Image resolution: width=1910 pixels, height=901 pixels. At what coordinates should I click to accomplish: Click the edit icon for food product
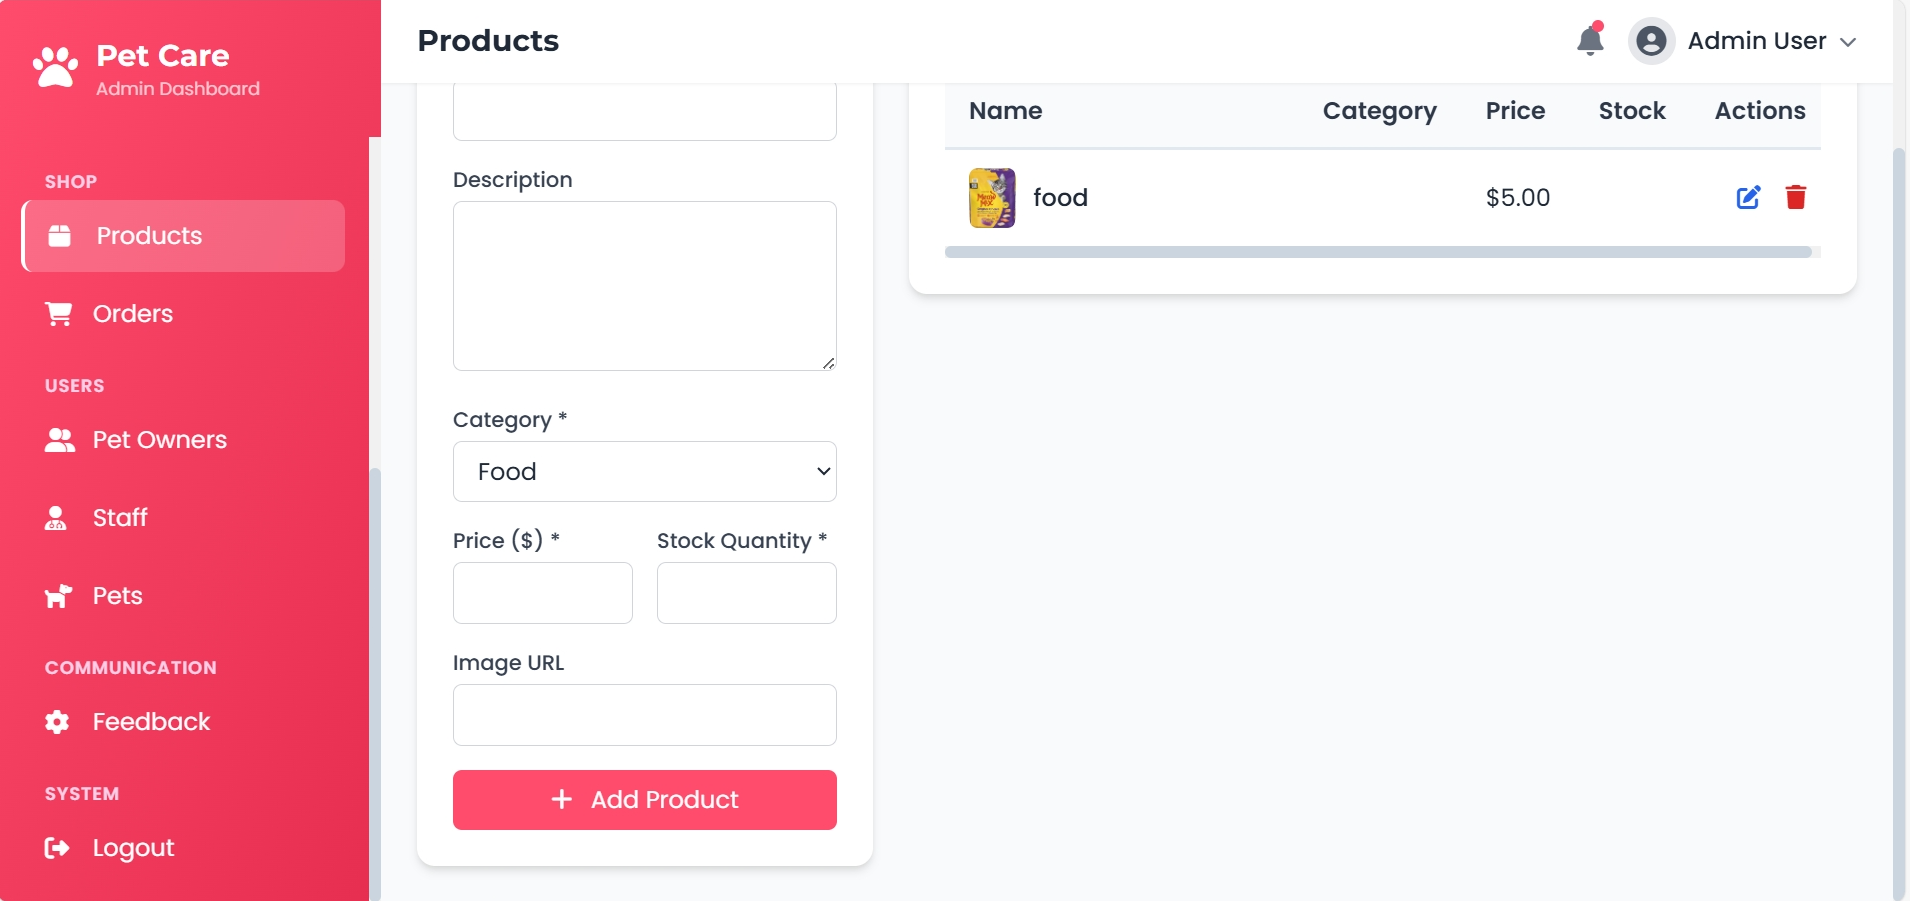point(1748,197)
